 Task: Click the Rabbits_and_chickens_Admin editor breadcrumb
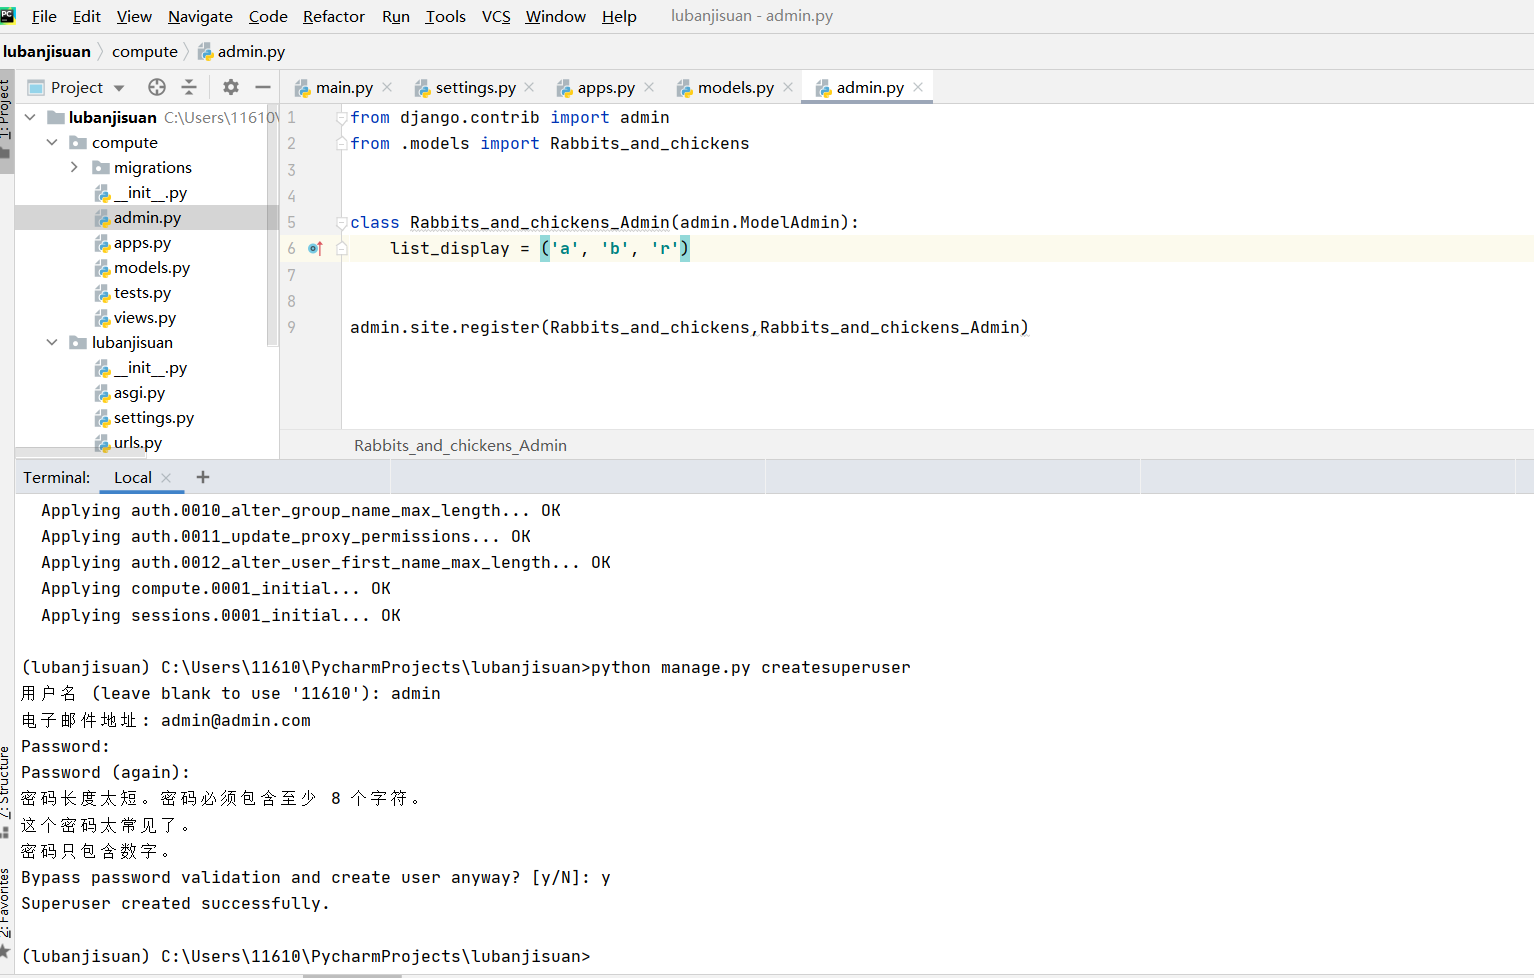[x=460, y=445]
